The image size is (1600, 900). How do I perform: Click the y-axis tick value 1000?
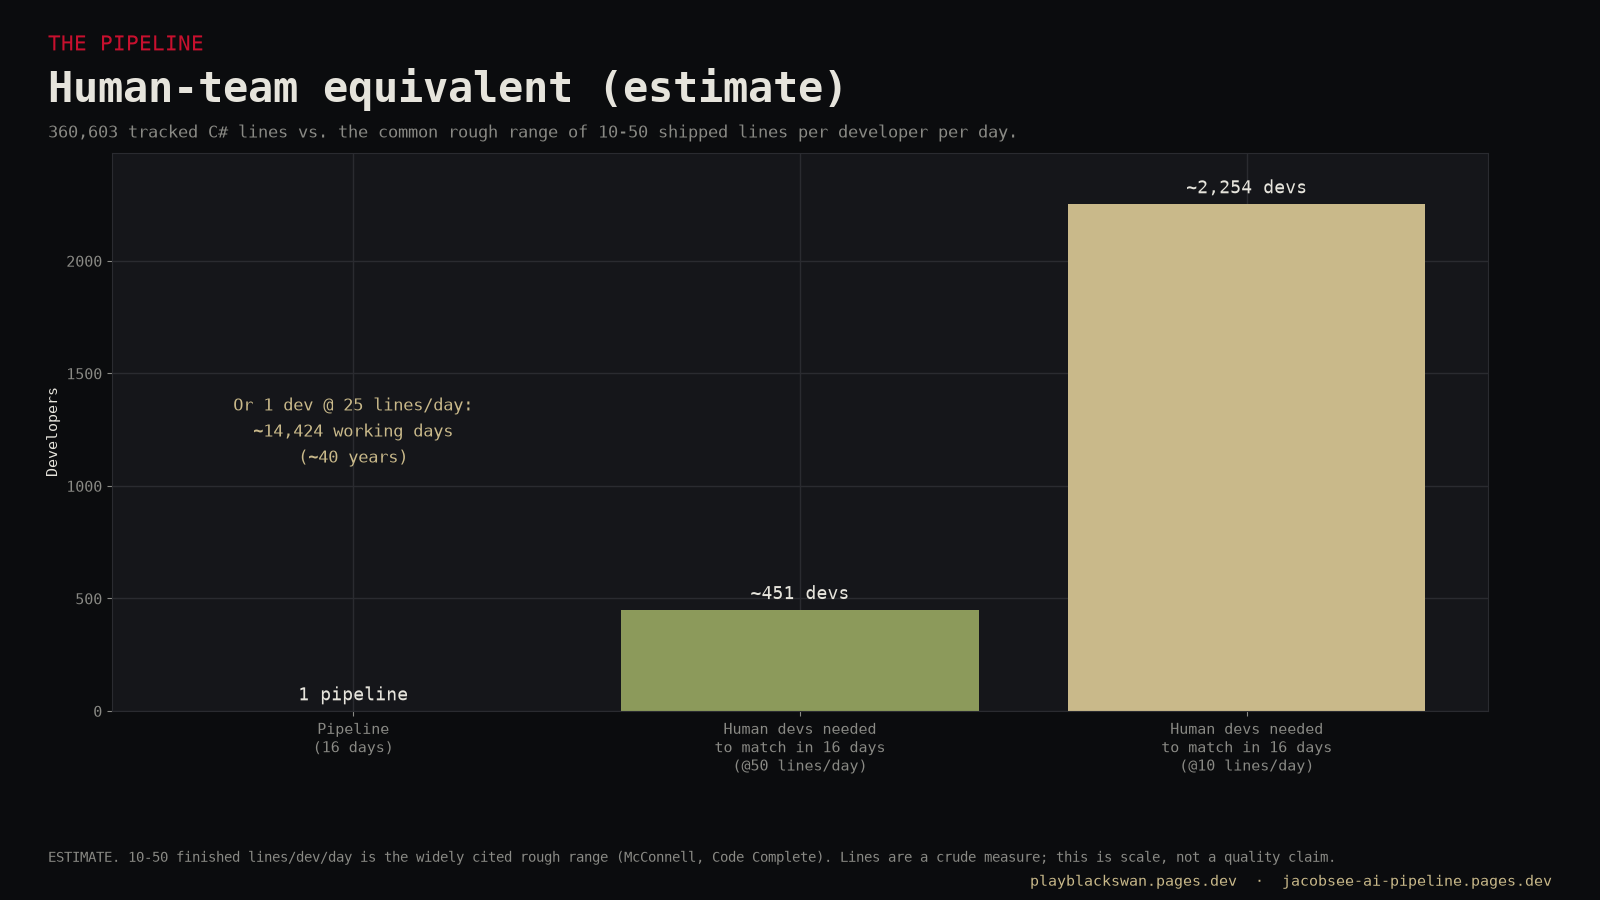coord(84,486)
